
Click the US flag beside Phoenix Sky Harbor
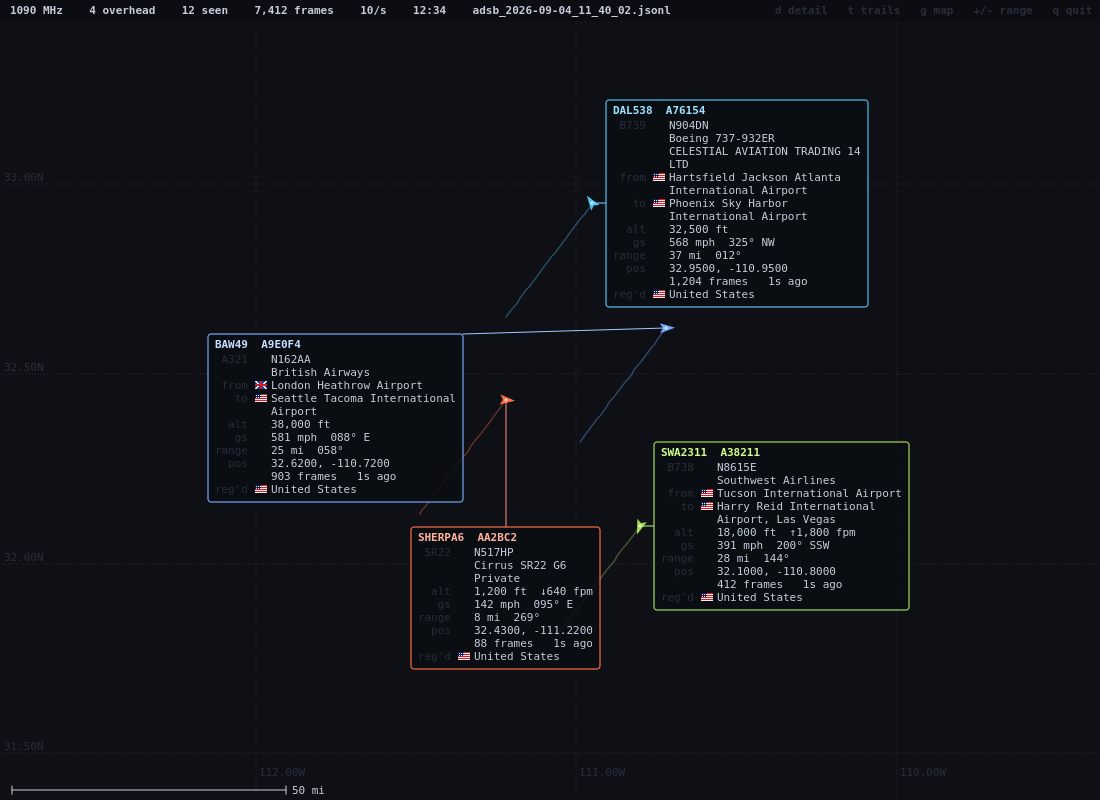659,204
